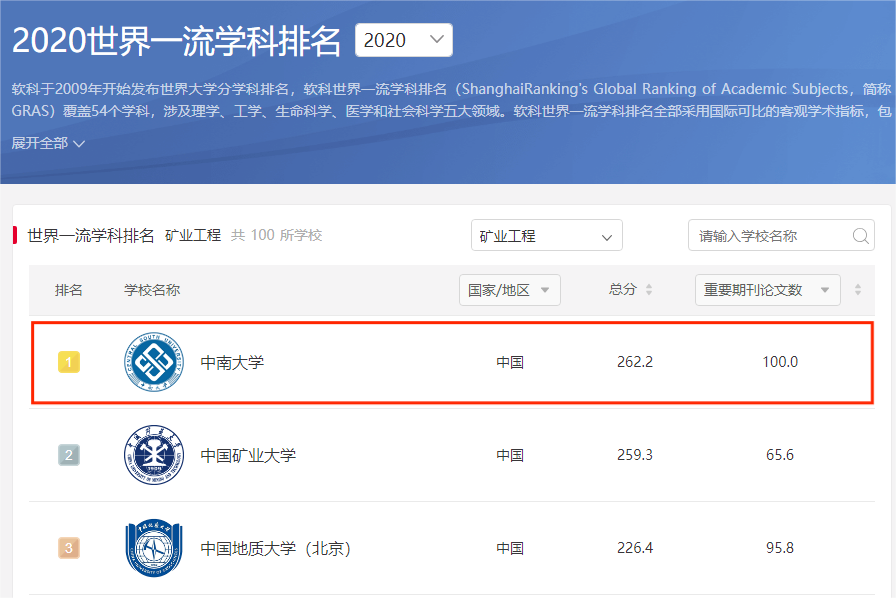
Task: Click the 学校名称 column header
Action: (x=152, y=290)
